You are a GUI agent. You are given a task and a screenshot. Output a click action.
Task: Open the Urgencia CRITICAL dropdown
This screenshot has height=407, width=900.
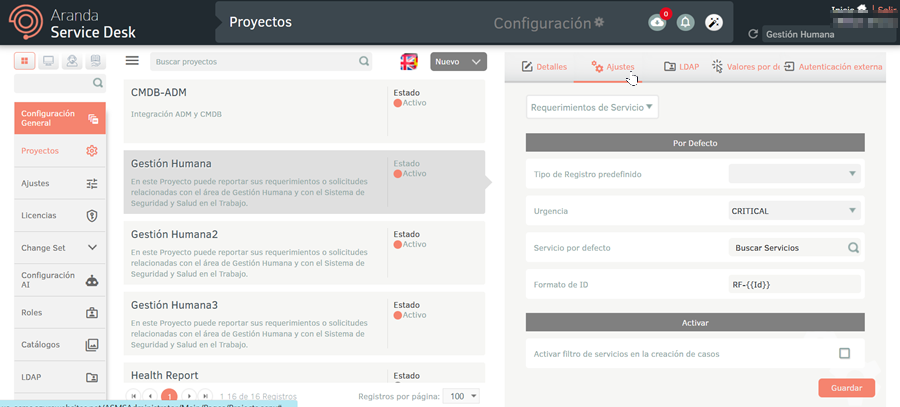[x=795, y=211]
